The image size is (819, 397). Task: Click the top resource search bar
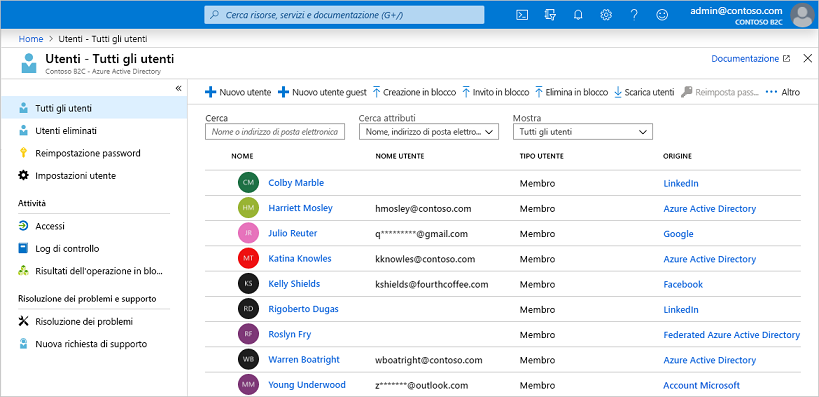click(x=344, y=15)
